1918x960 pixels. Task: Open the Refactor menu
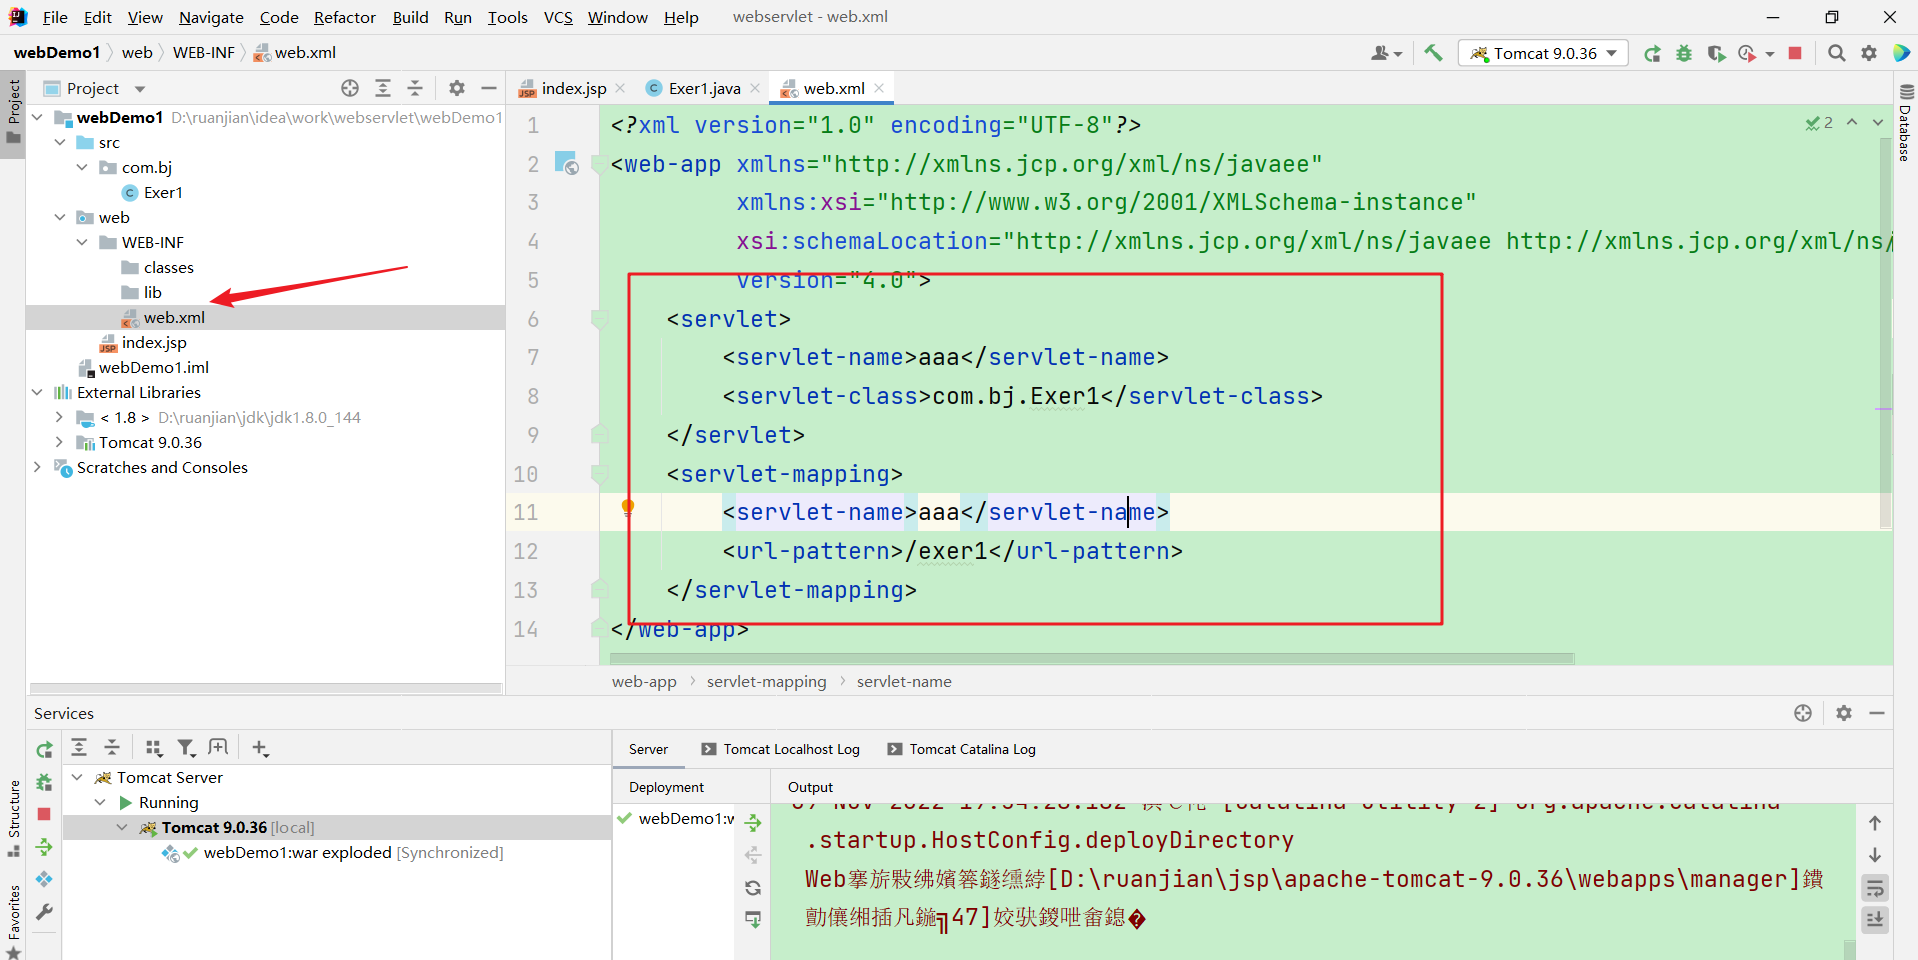(x=345, y=17)
